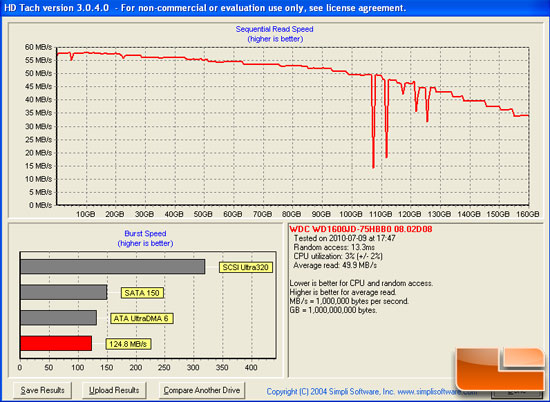Click the ATA UltraDMA 6 gray bar
This screenshot has width=550, height=402.
(59, 317)
